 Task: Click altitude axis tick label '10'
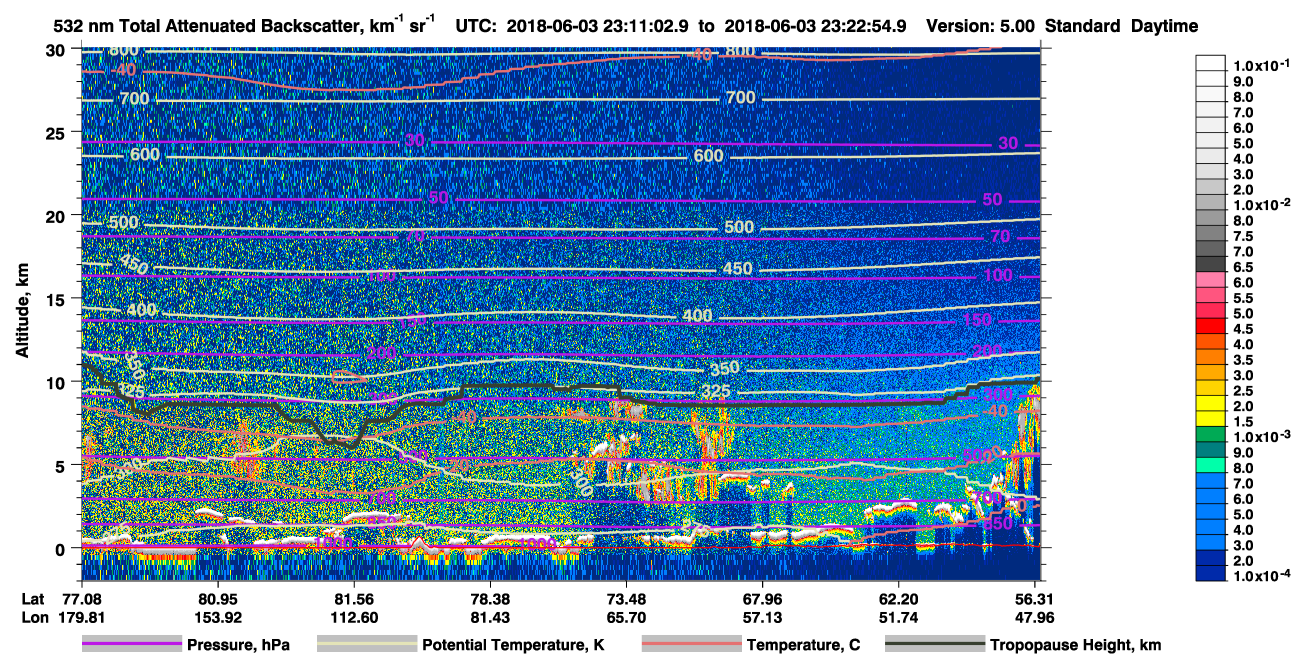point(58,382)
